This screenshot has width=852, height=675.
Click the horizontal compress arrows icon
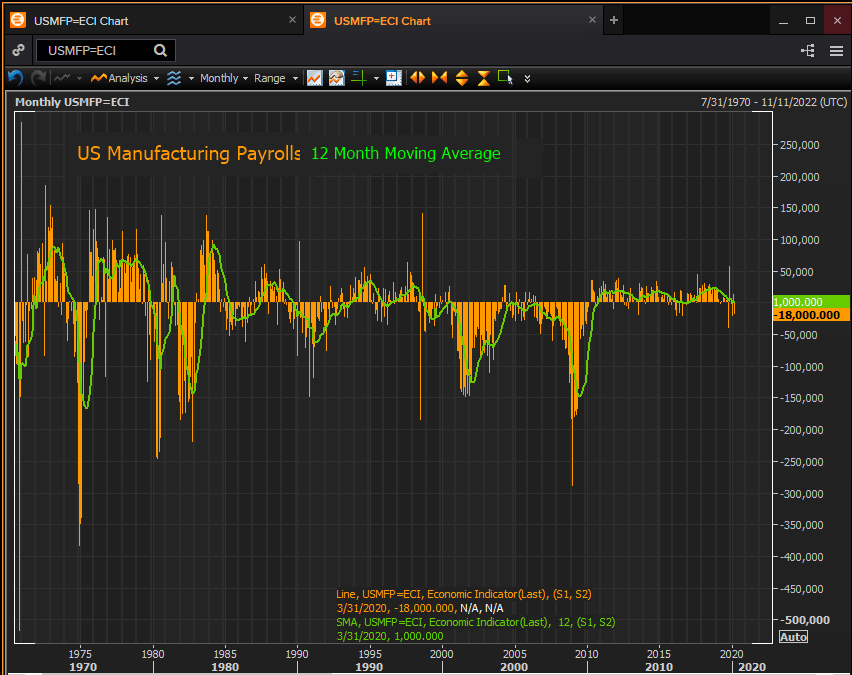click(x=439, y=78)
